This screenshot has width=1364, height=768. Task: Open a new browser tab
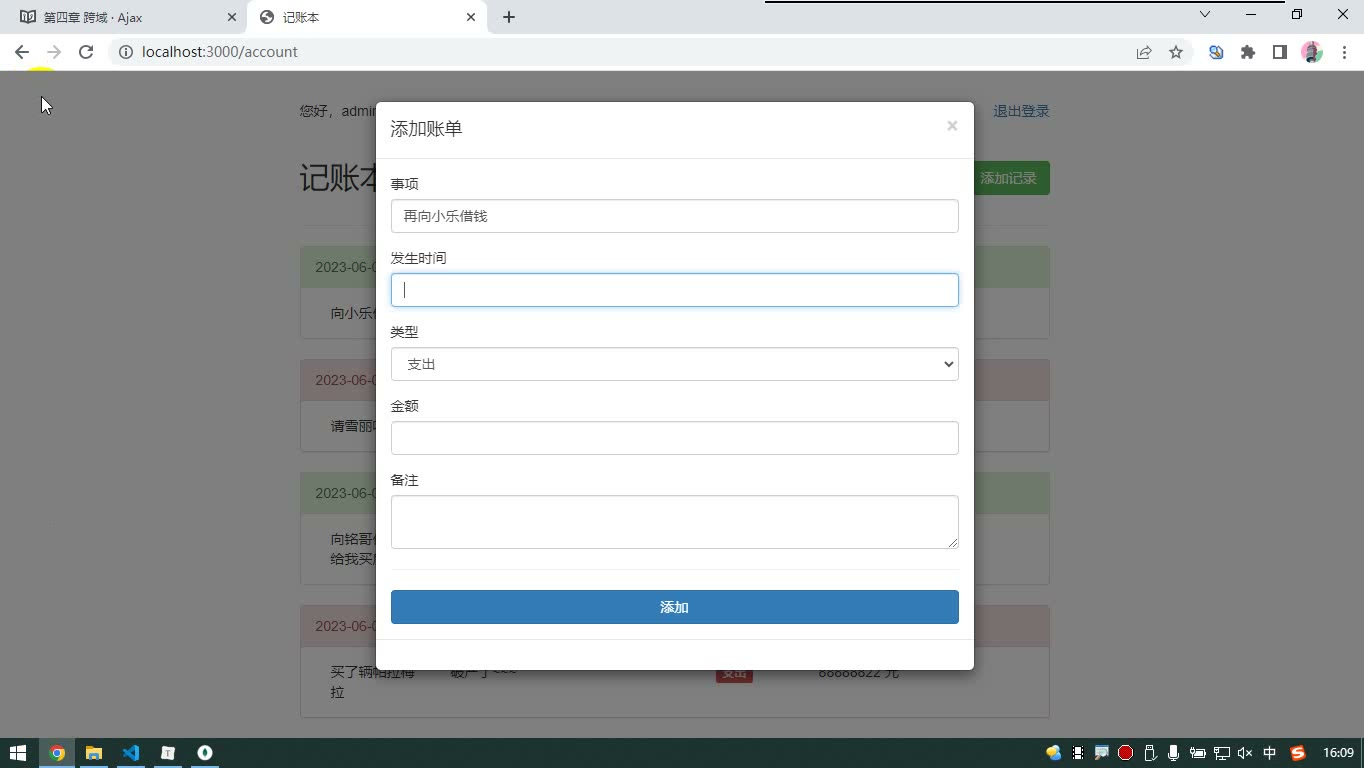(x=509, y=17)
